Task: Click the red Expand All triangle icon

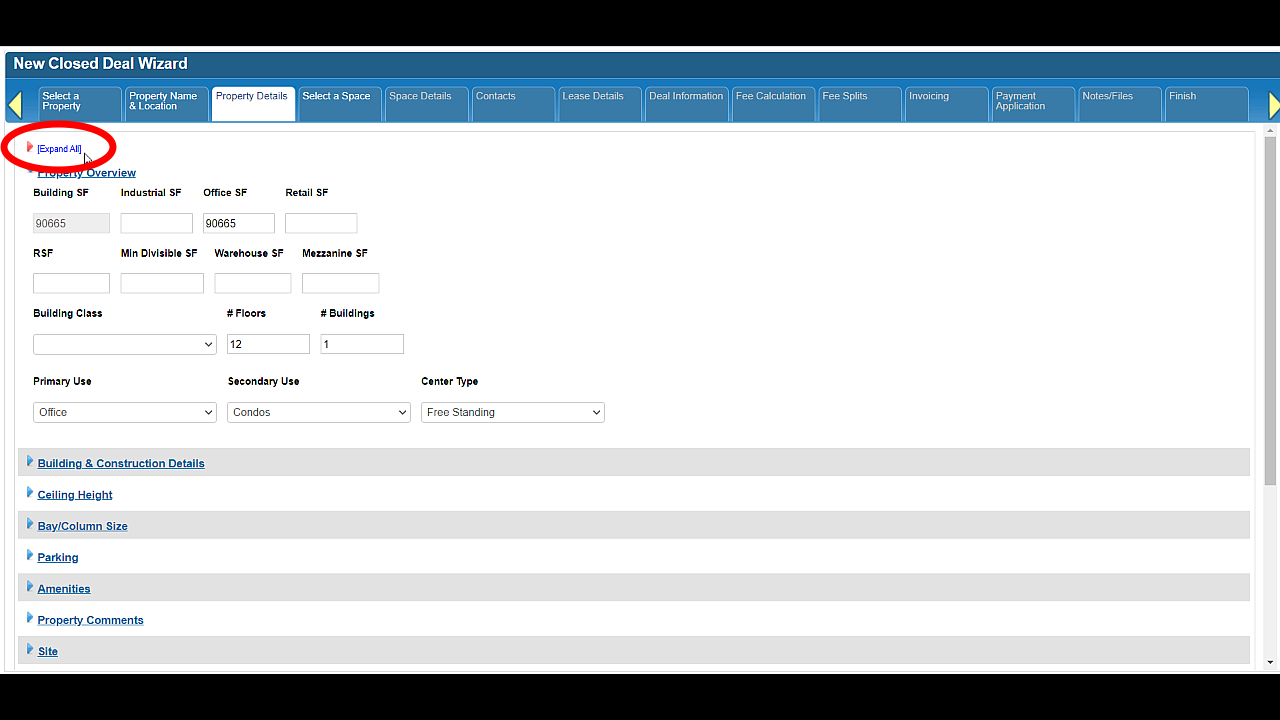Action: (30, 148)
